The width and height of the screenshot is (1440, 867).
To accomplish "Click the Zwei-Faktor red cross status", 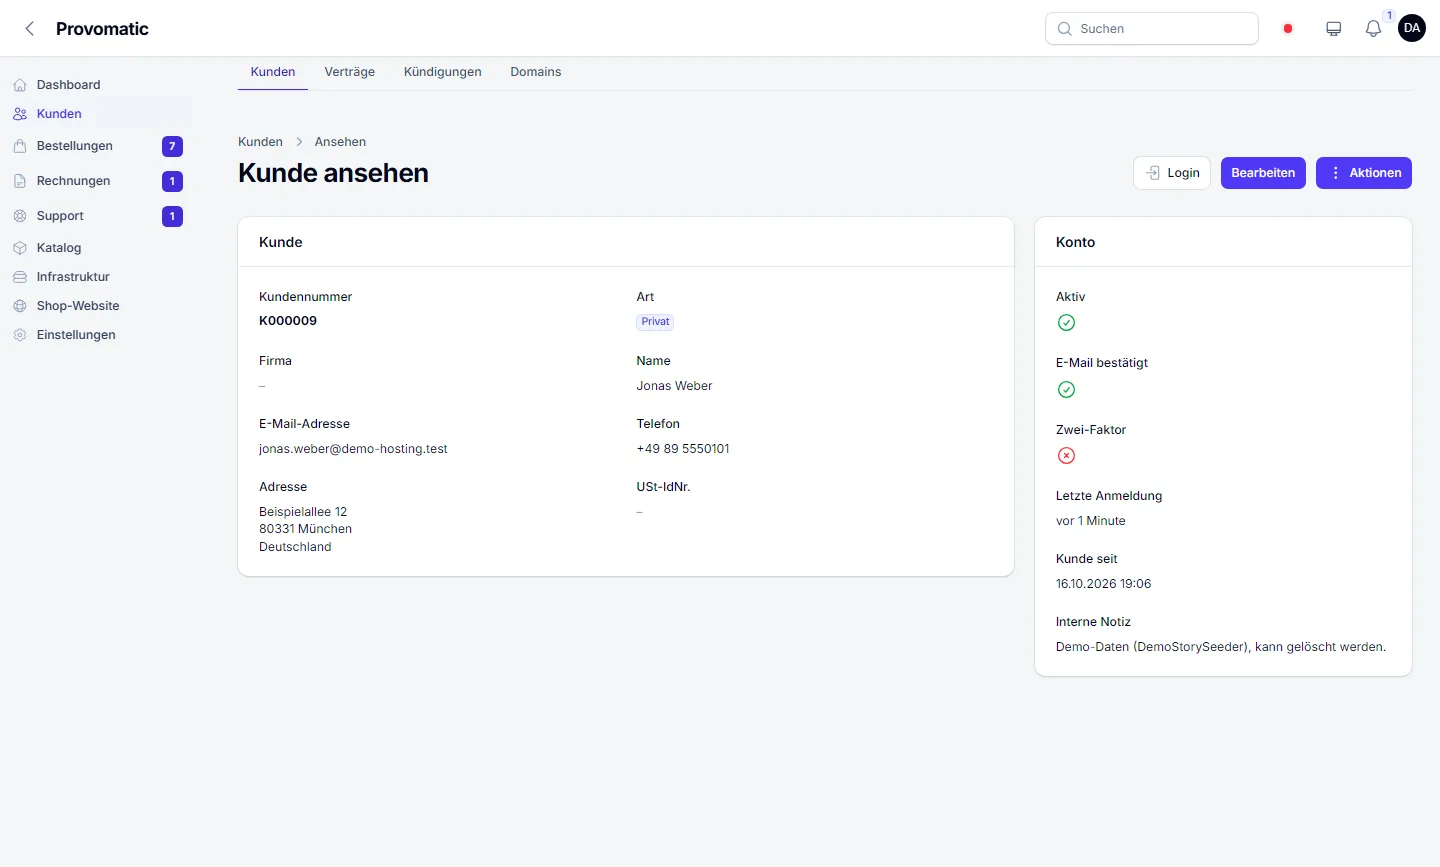I will click(x=1066, y=455).
